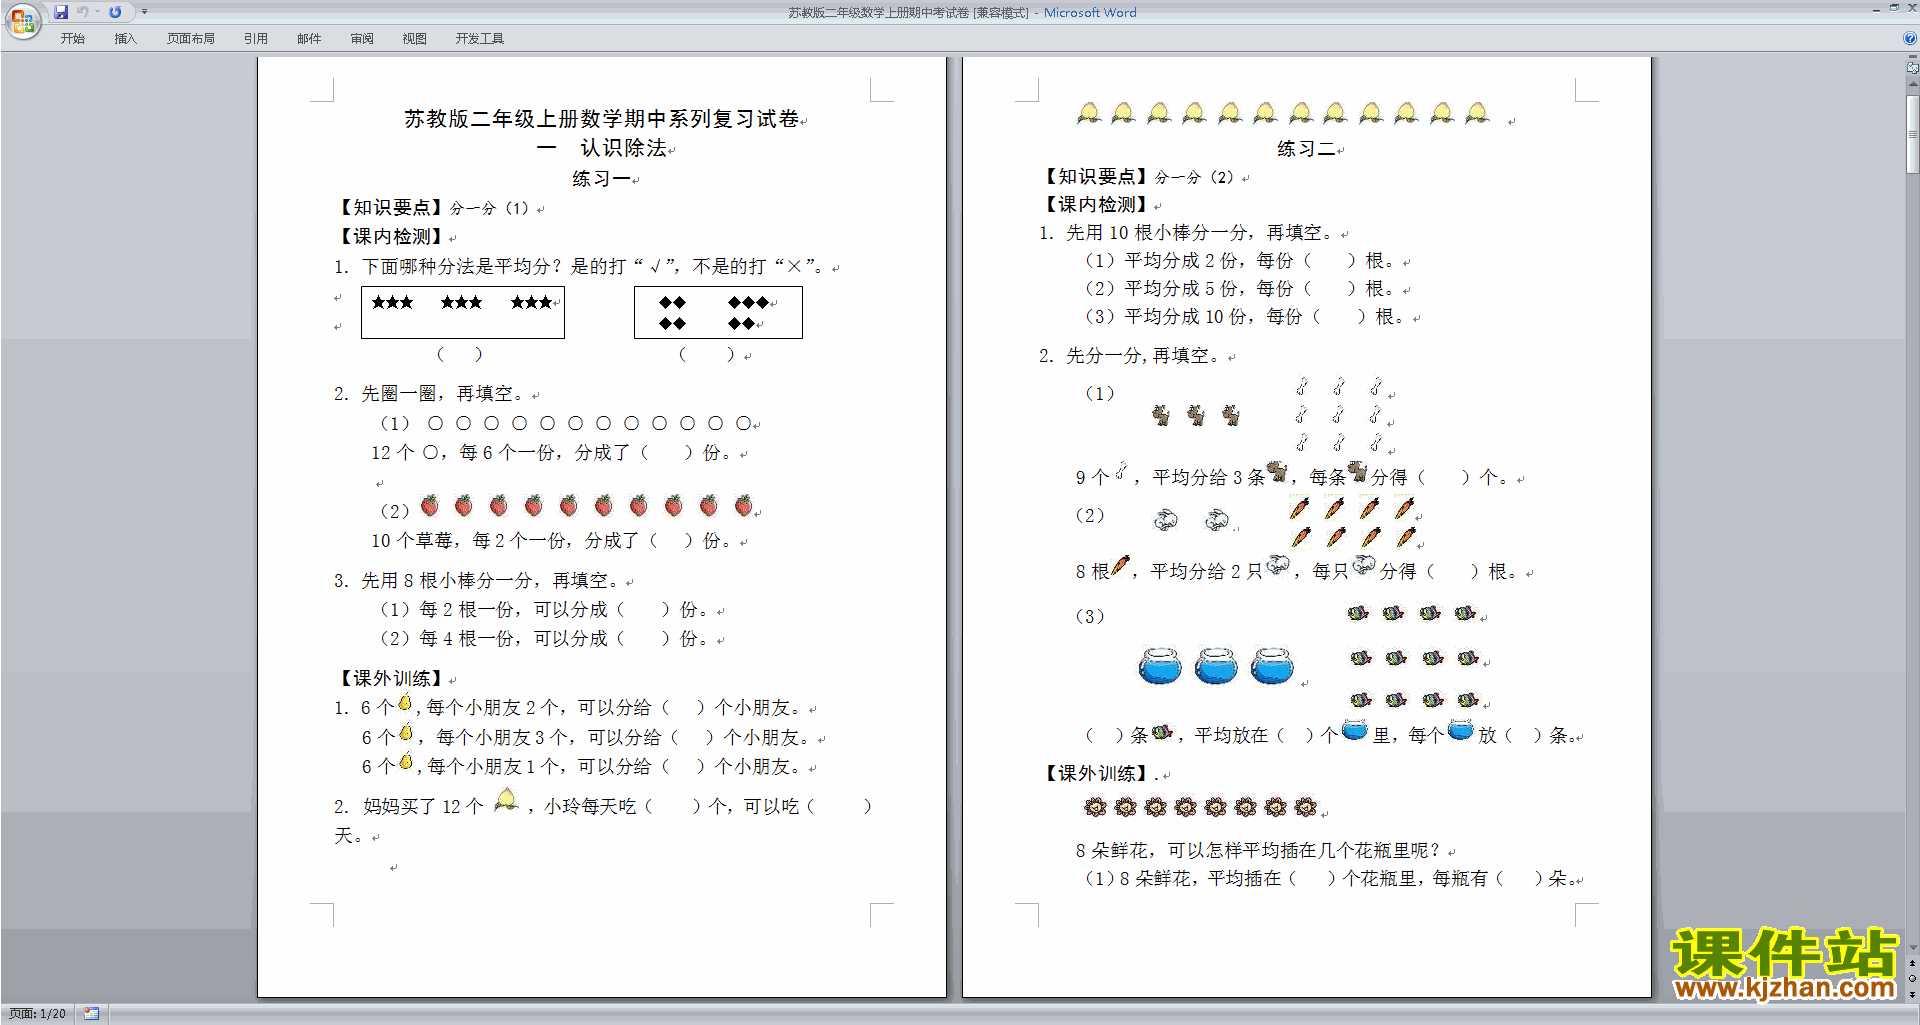Click the first dog image in question (1)
The width and height of the screenshot is (1920, 1025).
1161,414
